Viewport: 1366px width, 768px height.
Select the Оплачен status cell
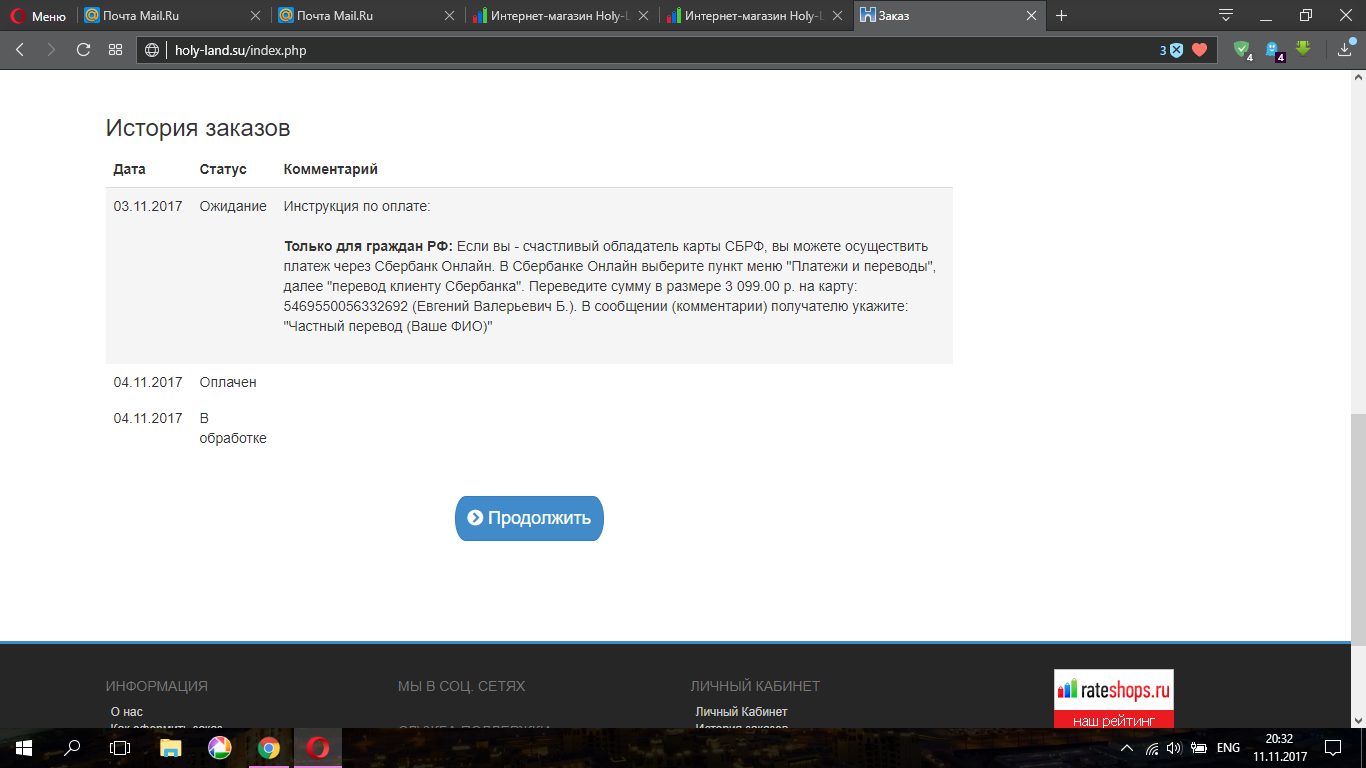228,382
